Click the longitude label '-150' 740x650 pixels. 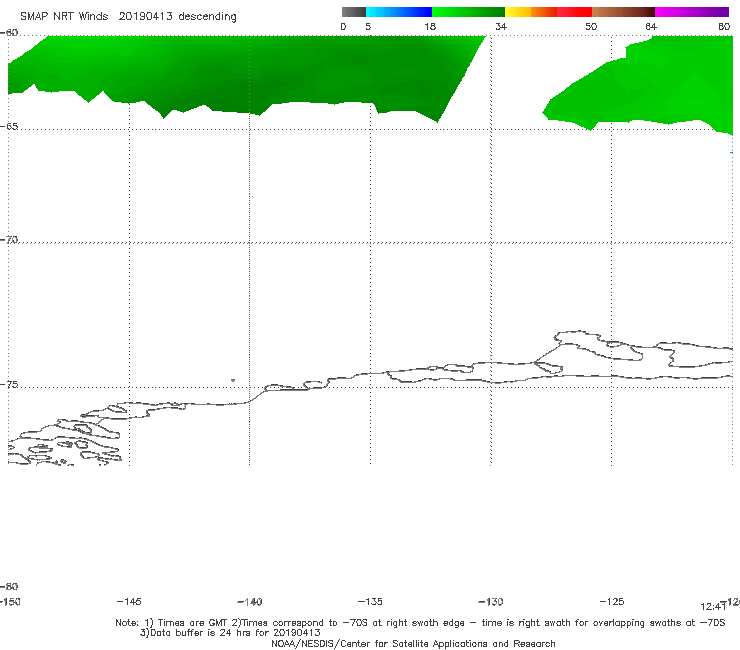(10, 602)
